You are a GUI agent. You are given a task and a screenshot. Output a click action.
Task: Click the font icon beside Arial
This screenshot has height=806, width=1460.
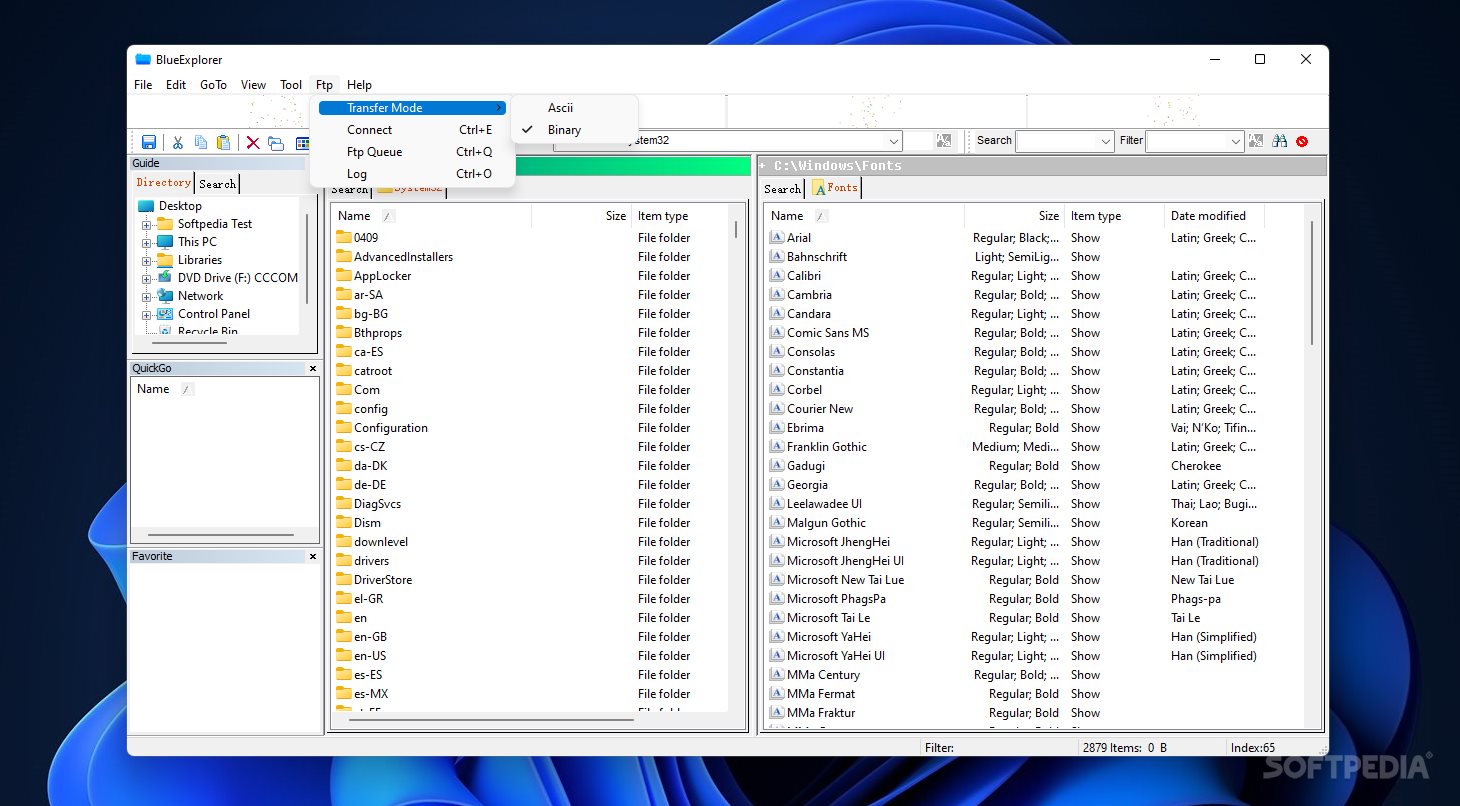(x=776, y=238)
